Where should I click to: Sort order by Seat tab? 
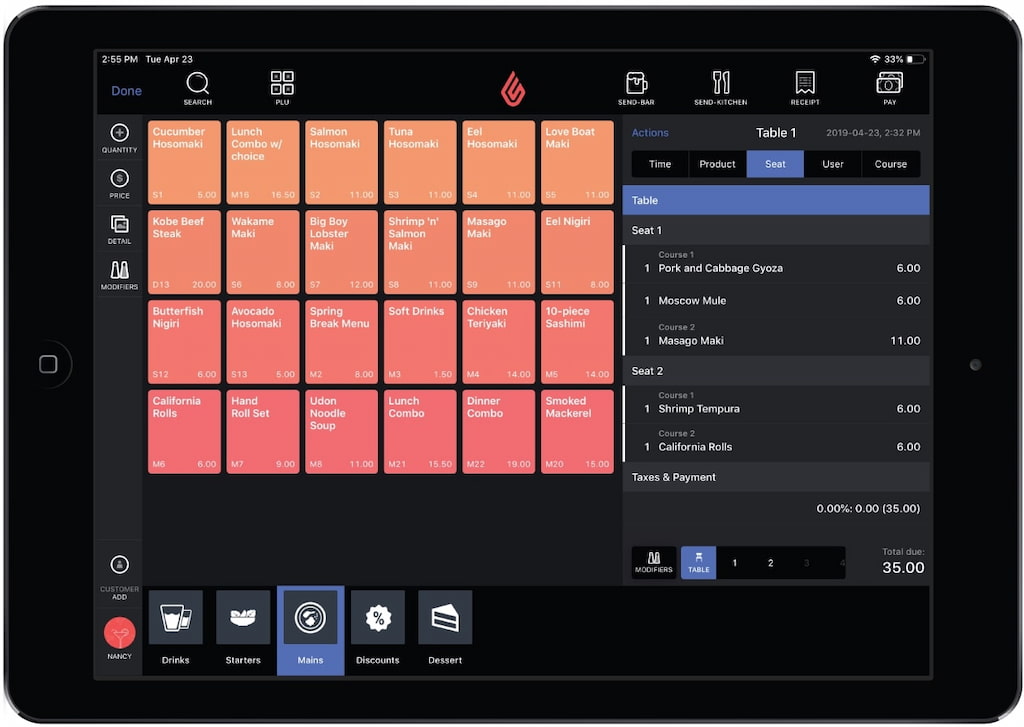[x=775, y=164]
